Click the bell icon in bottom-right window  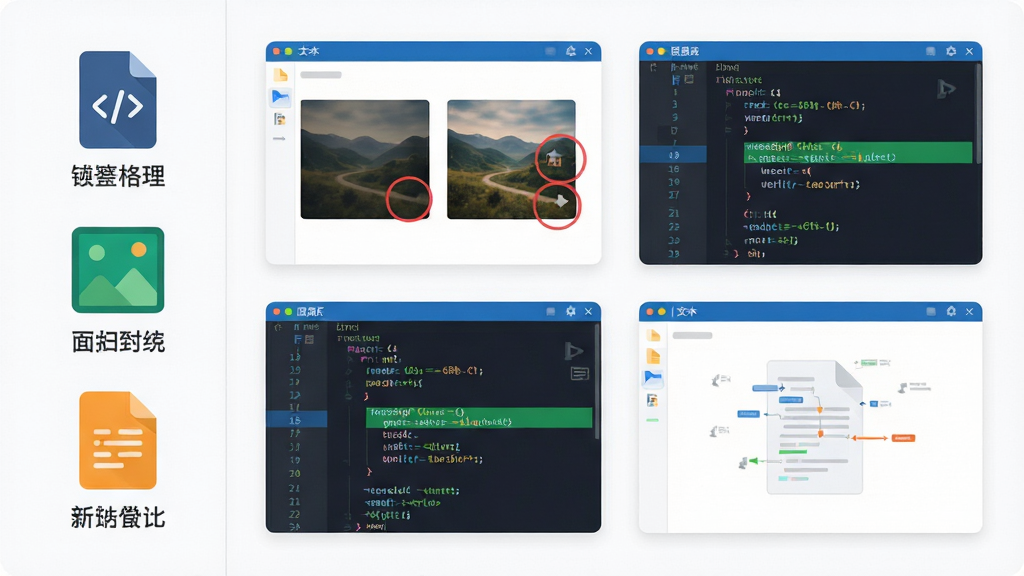click(951, 312)
